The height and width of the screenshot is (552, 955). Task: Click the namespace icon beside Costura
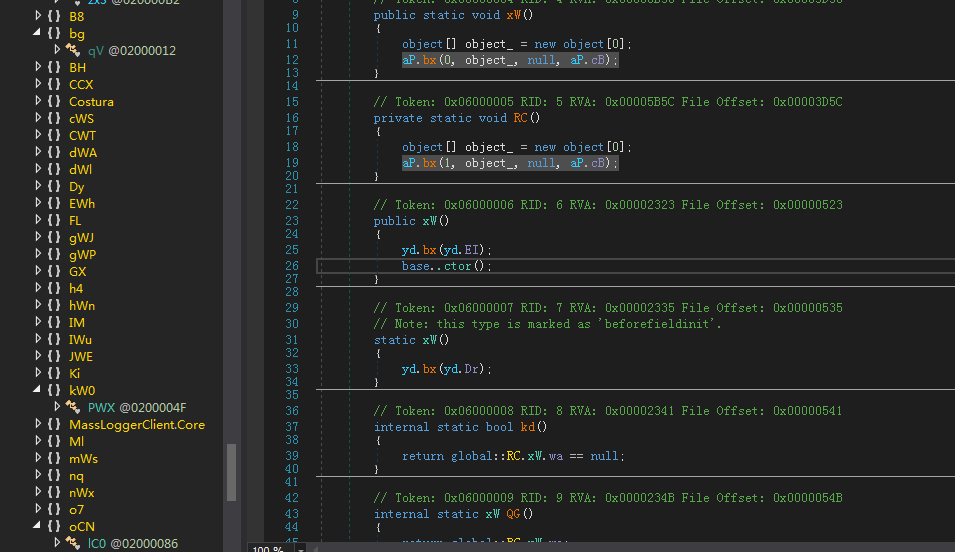coord(54,102)
